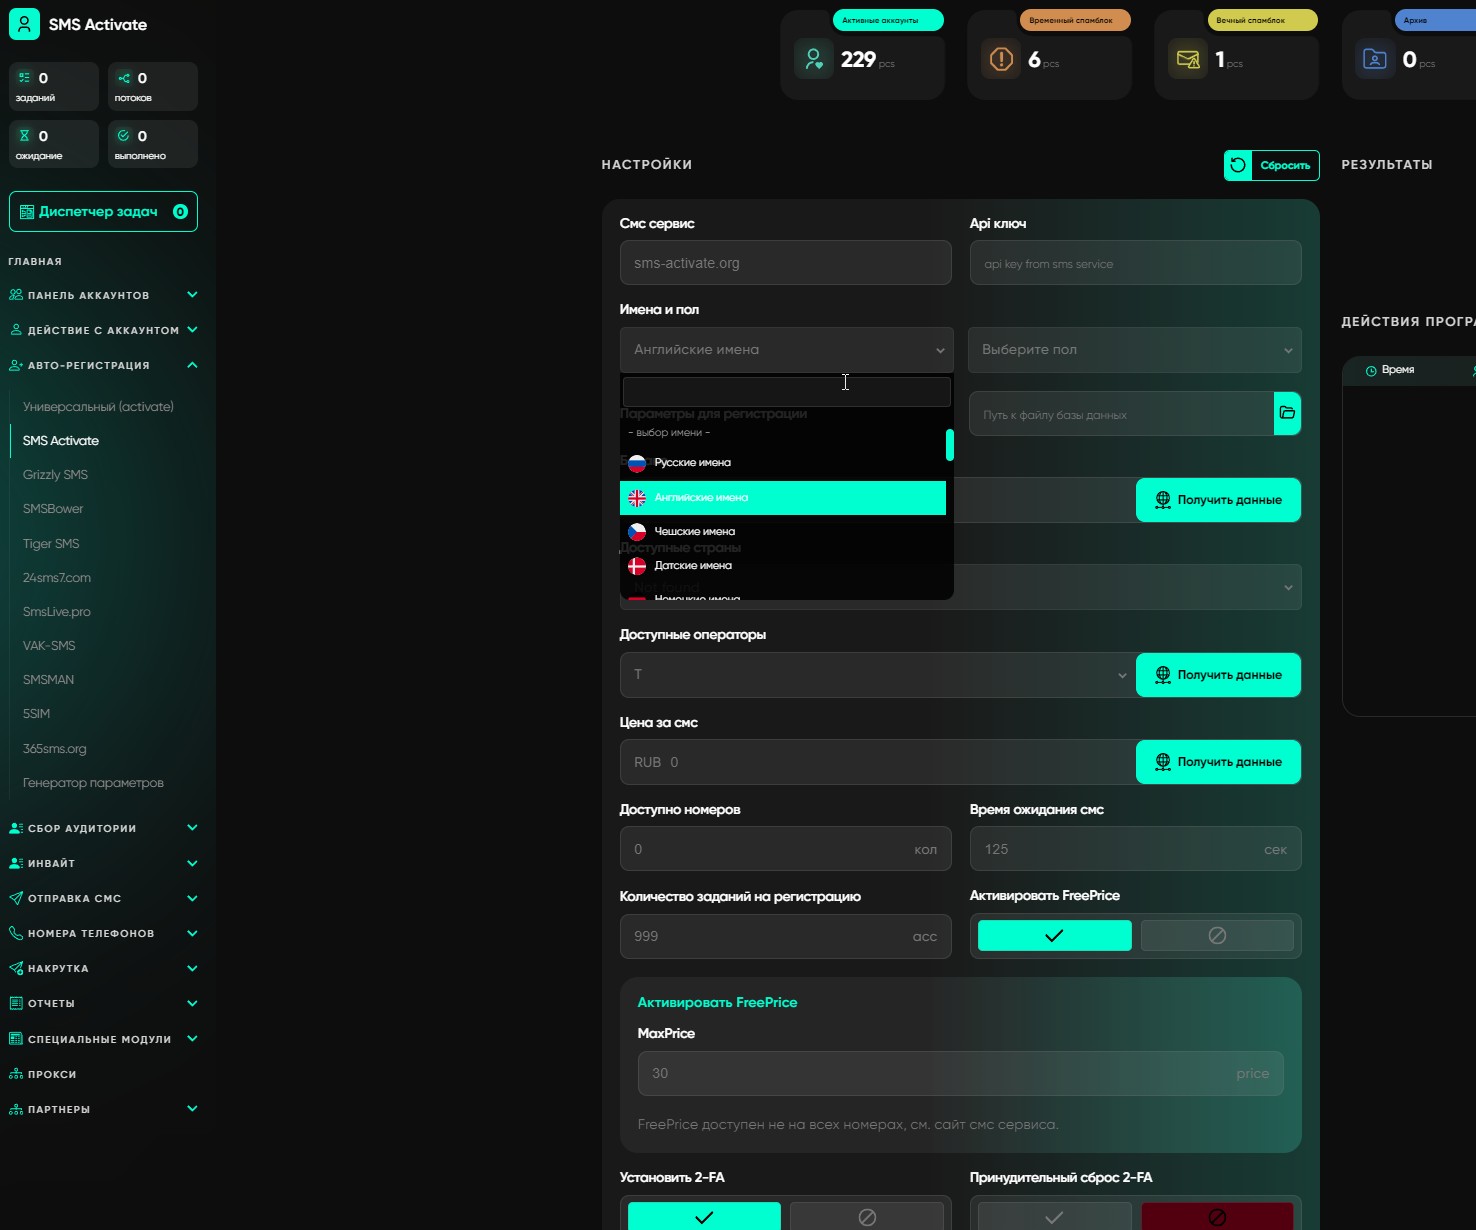Open Универсальный (activate) in the sidebar
The image size is (1476, 1230).
click(98, 407)
